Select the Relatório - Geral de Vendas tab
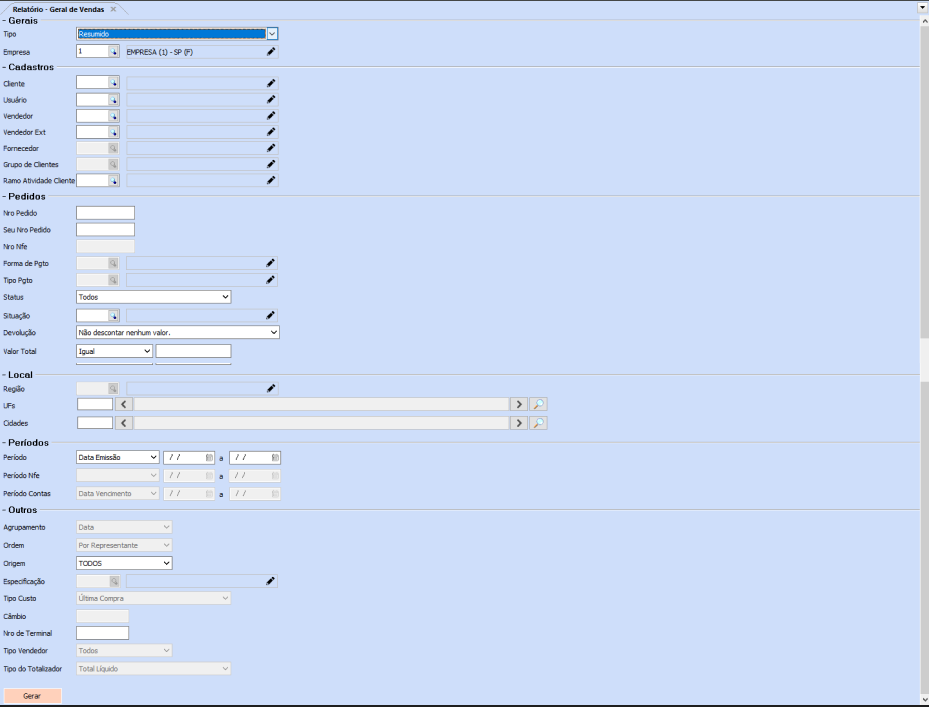The width and height of the screenshot is (929, 707). (x=58, y=9)
